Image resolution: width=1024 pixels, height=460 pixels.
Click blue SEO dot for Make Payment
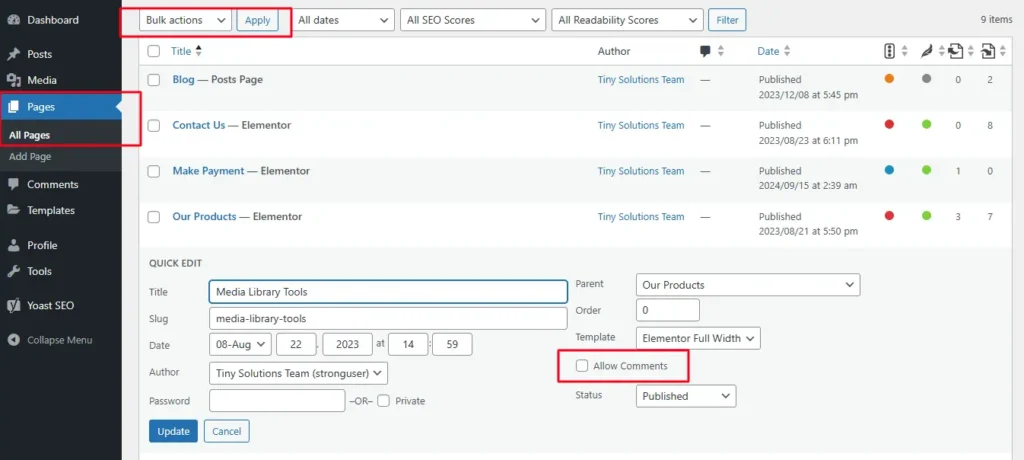[889, 170]
